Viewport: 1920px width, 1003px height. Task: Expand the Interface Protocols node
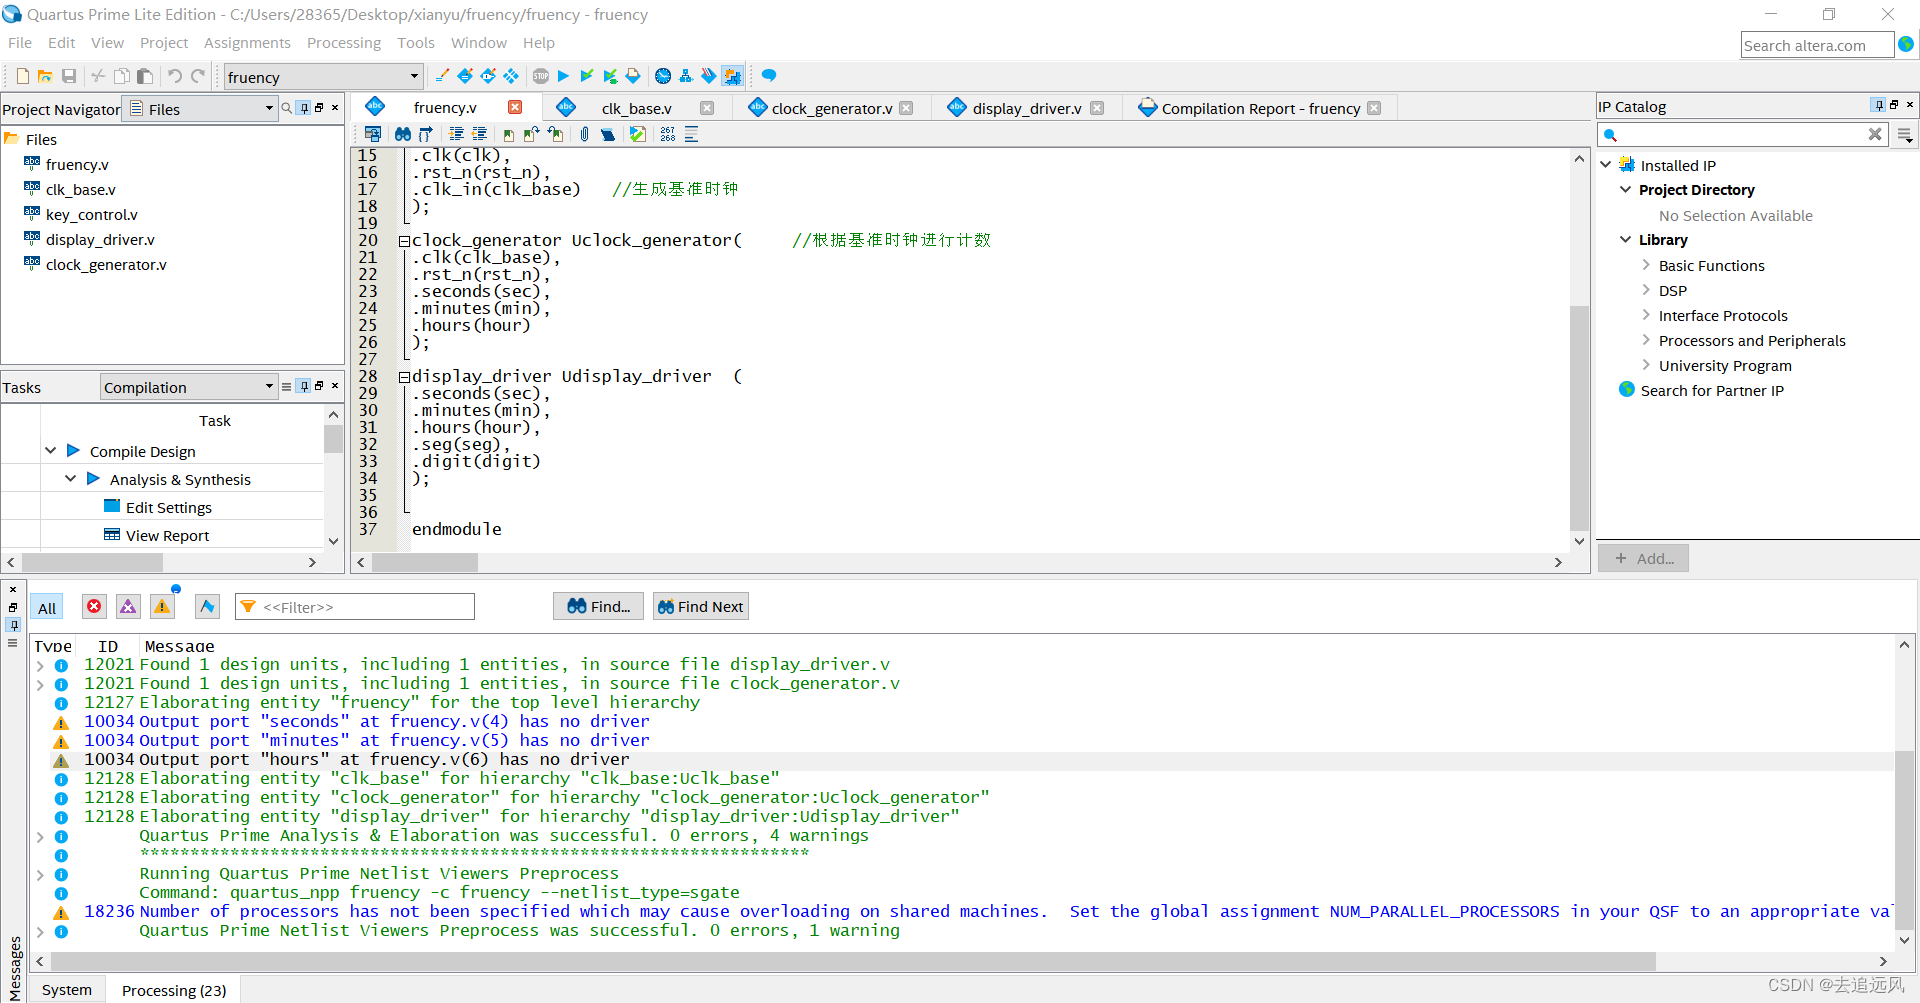coord(1646,315)
